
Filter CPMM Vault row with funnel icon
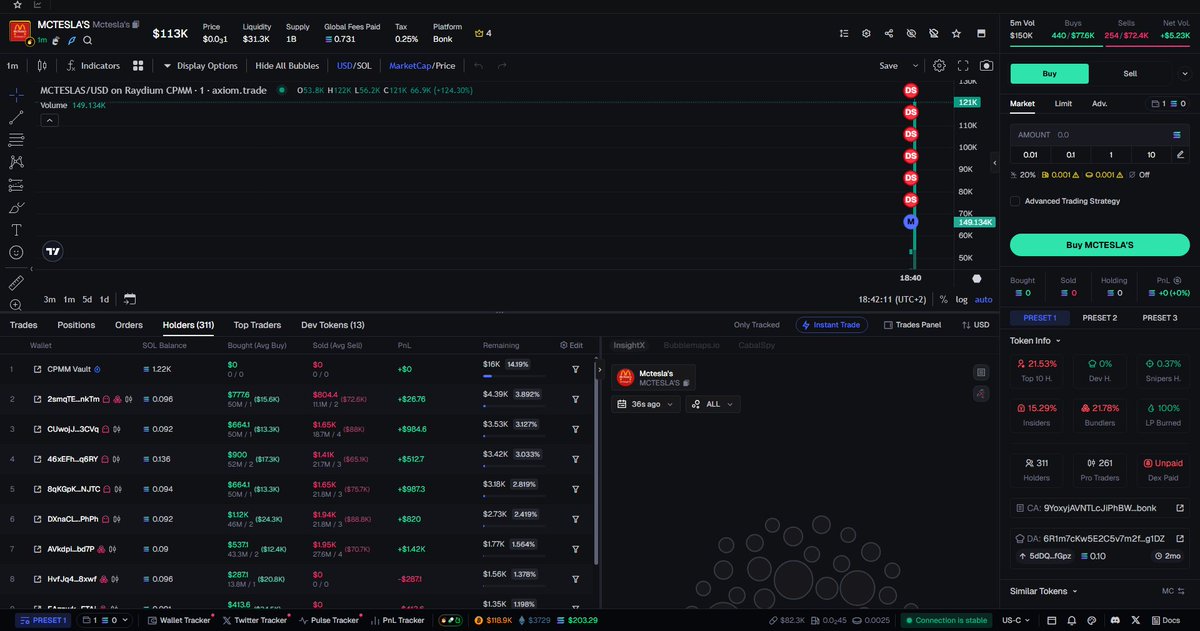(x=576, y=369)
